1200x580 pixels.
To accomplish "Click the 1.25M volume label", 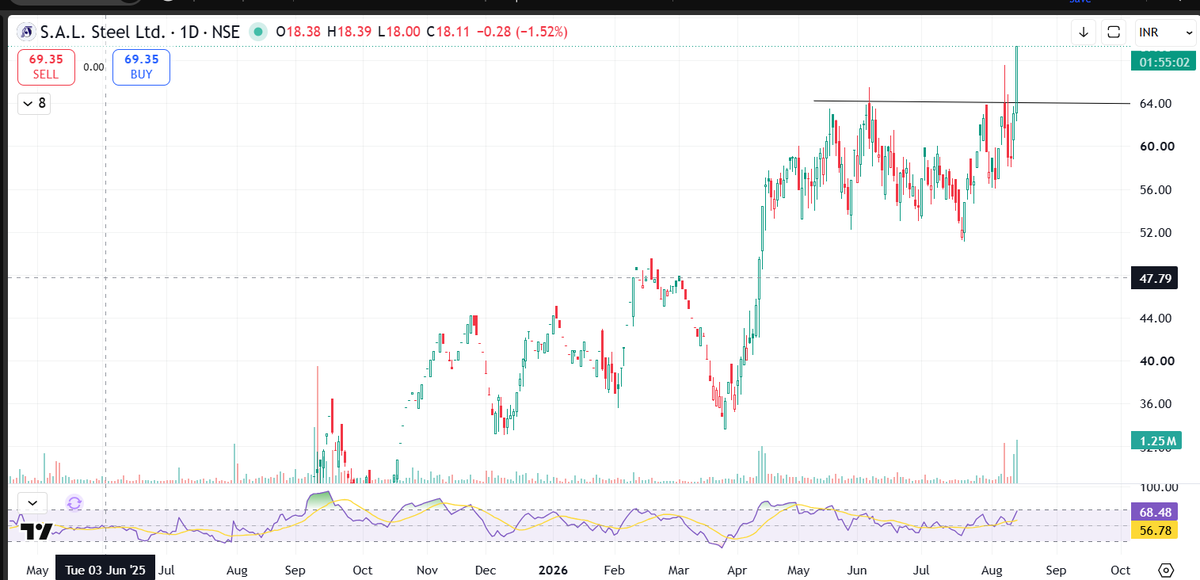I will (x=1157, y=440).
